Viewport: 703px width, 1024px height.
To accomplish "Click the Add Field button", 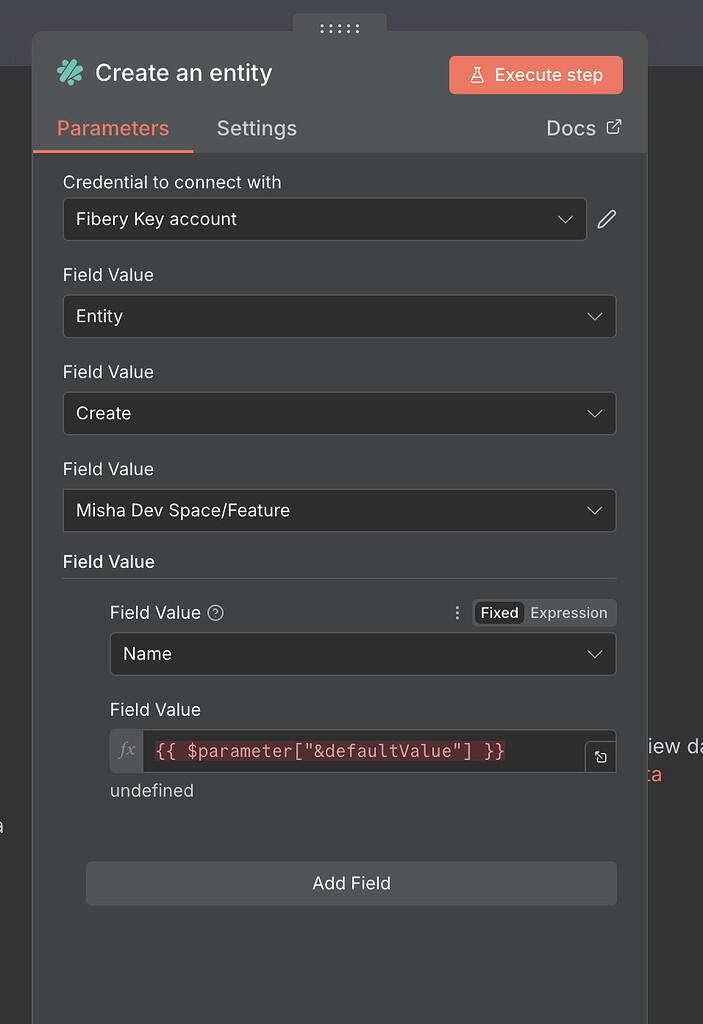I will click(x=351, y=883).
